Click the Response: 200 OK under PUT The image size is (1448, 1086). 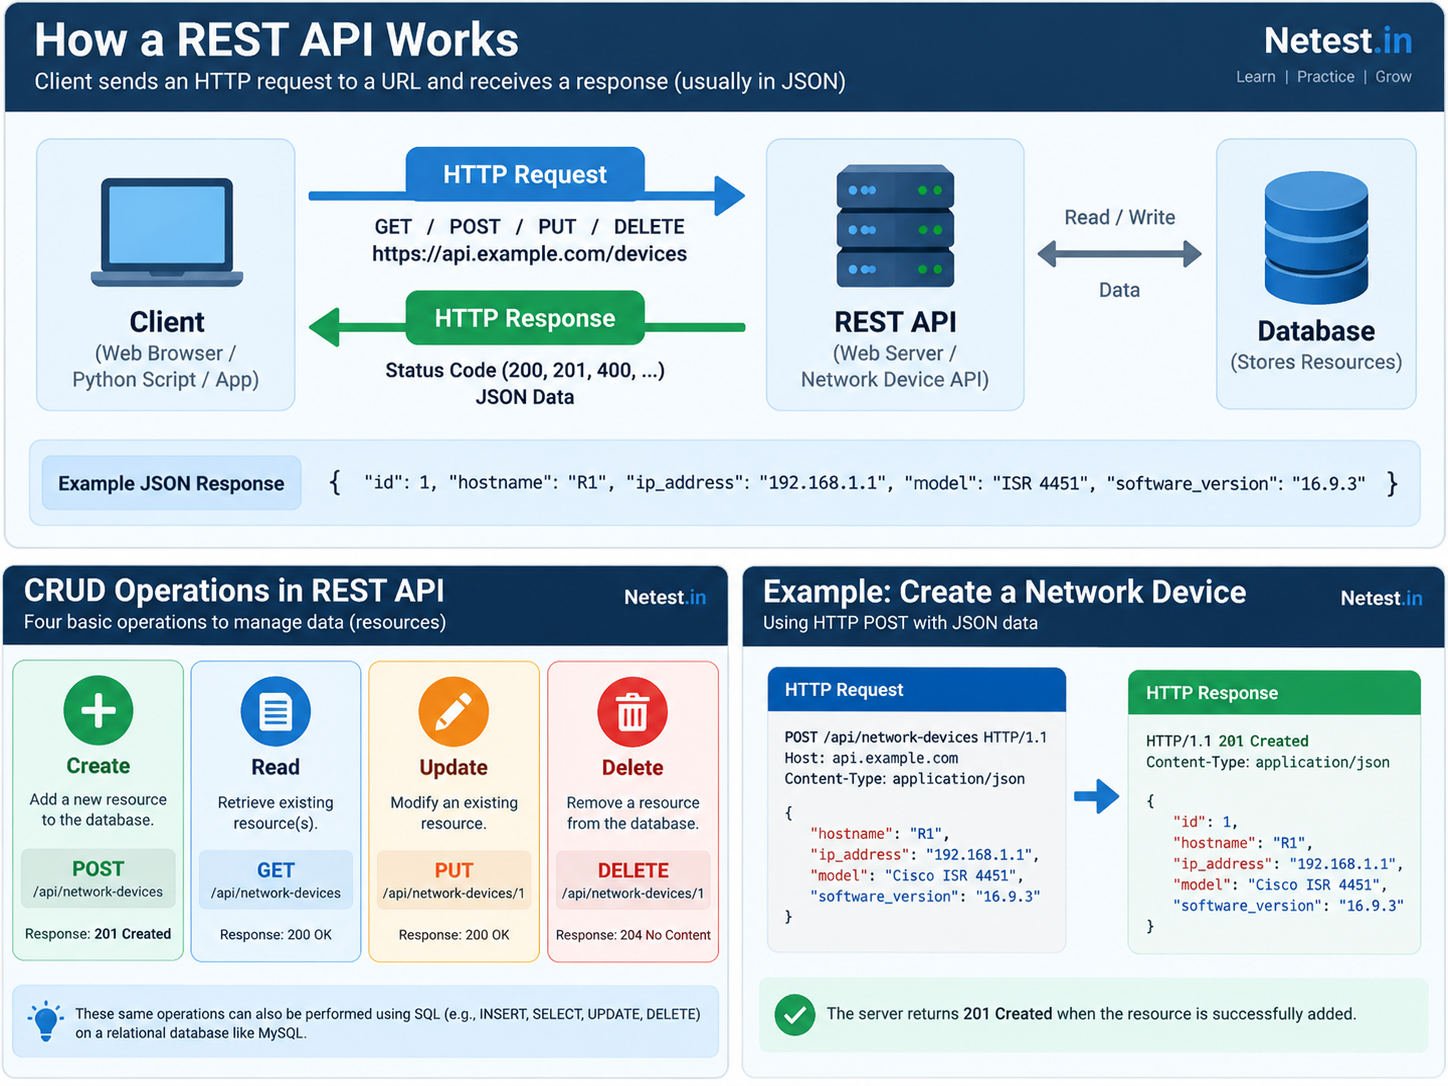click(x=454, y=935)
